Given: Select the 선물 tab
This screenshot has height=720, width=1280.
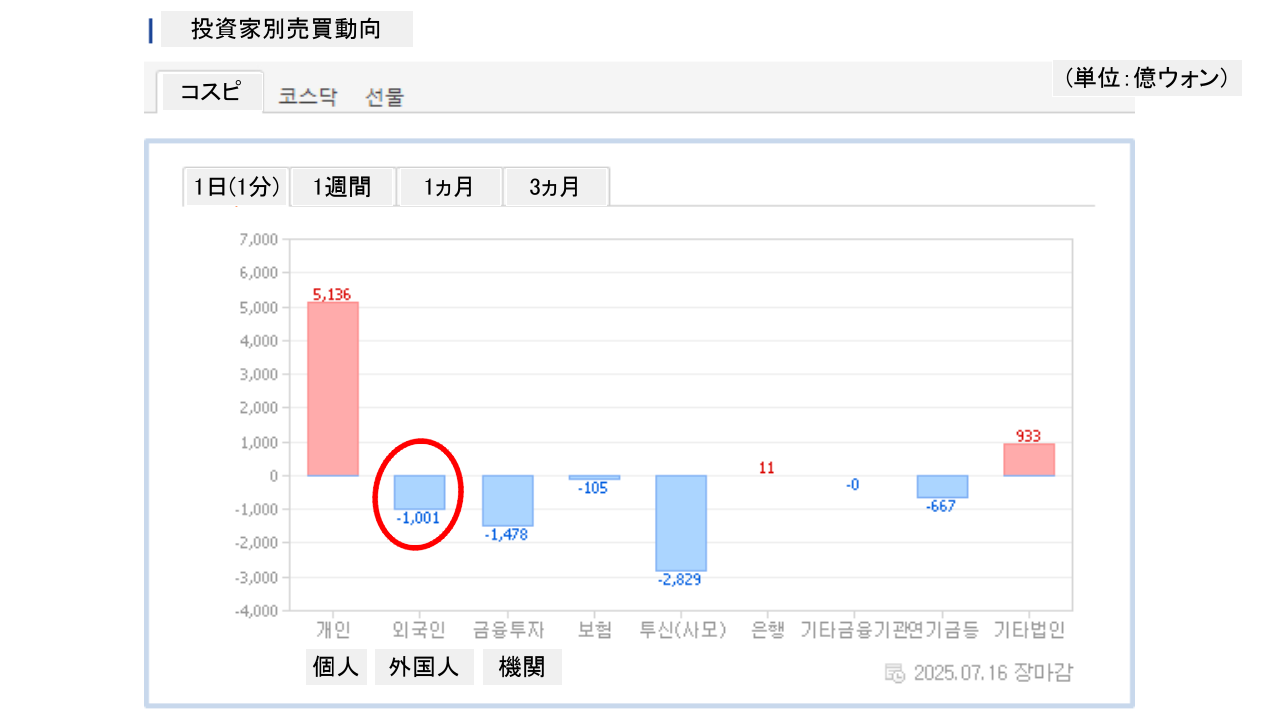Looking at the screenshot, I should click(x=385, y=97).
